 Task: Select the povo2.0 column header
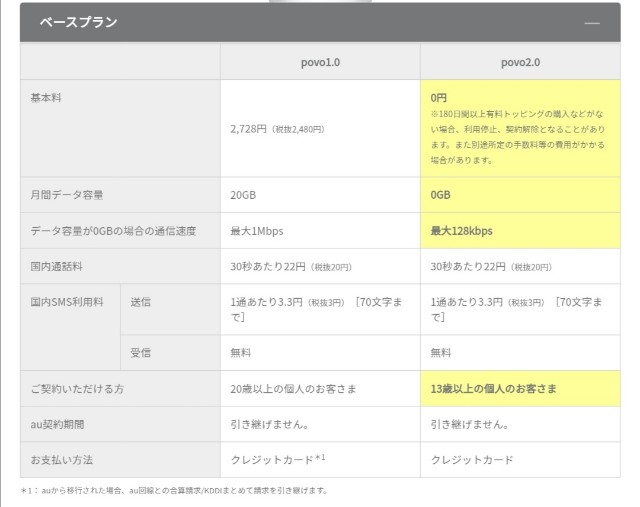(x=520, y=62)
